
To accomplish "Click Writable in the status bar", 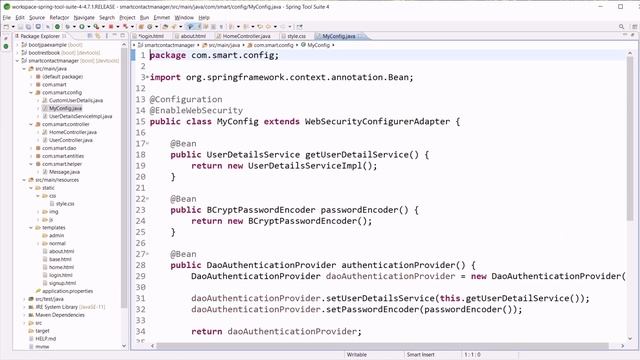I will [x=357, y=355].
